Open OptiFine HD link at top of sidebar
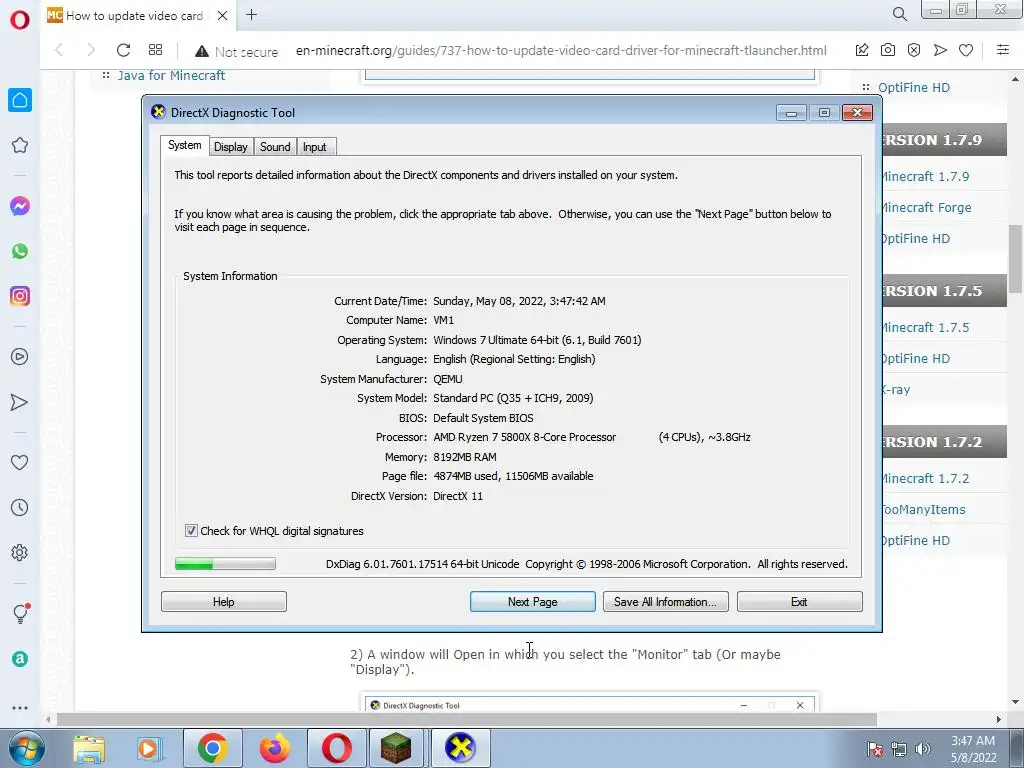 914,88
